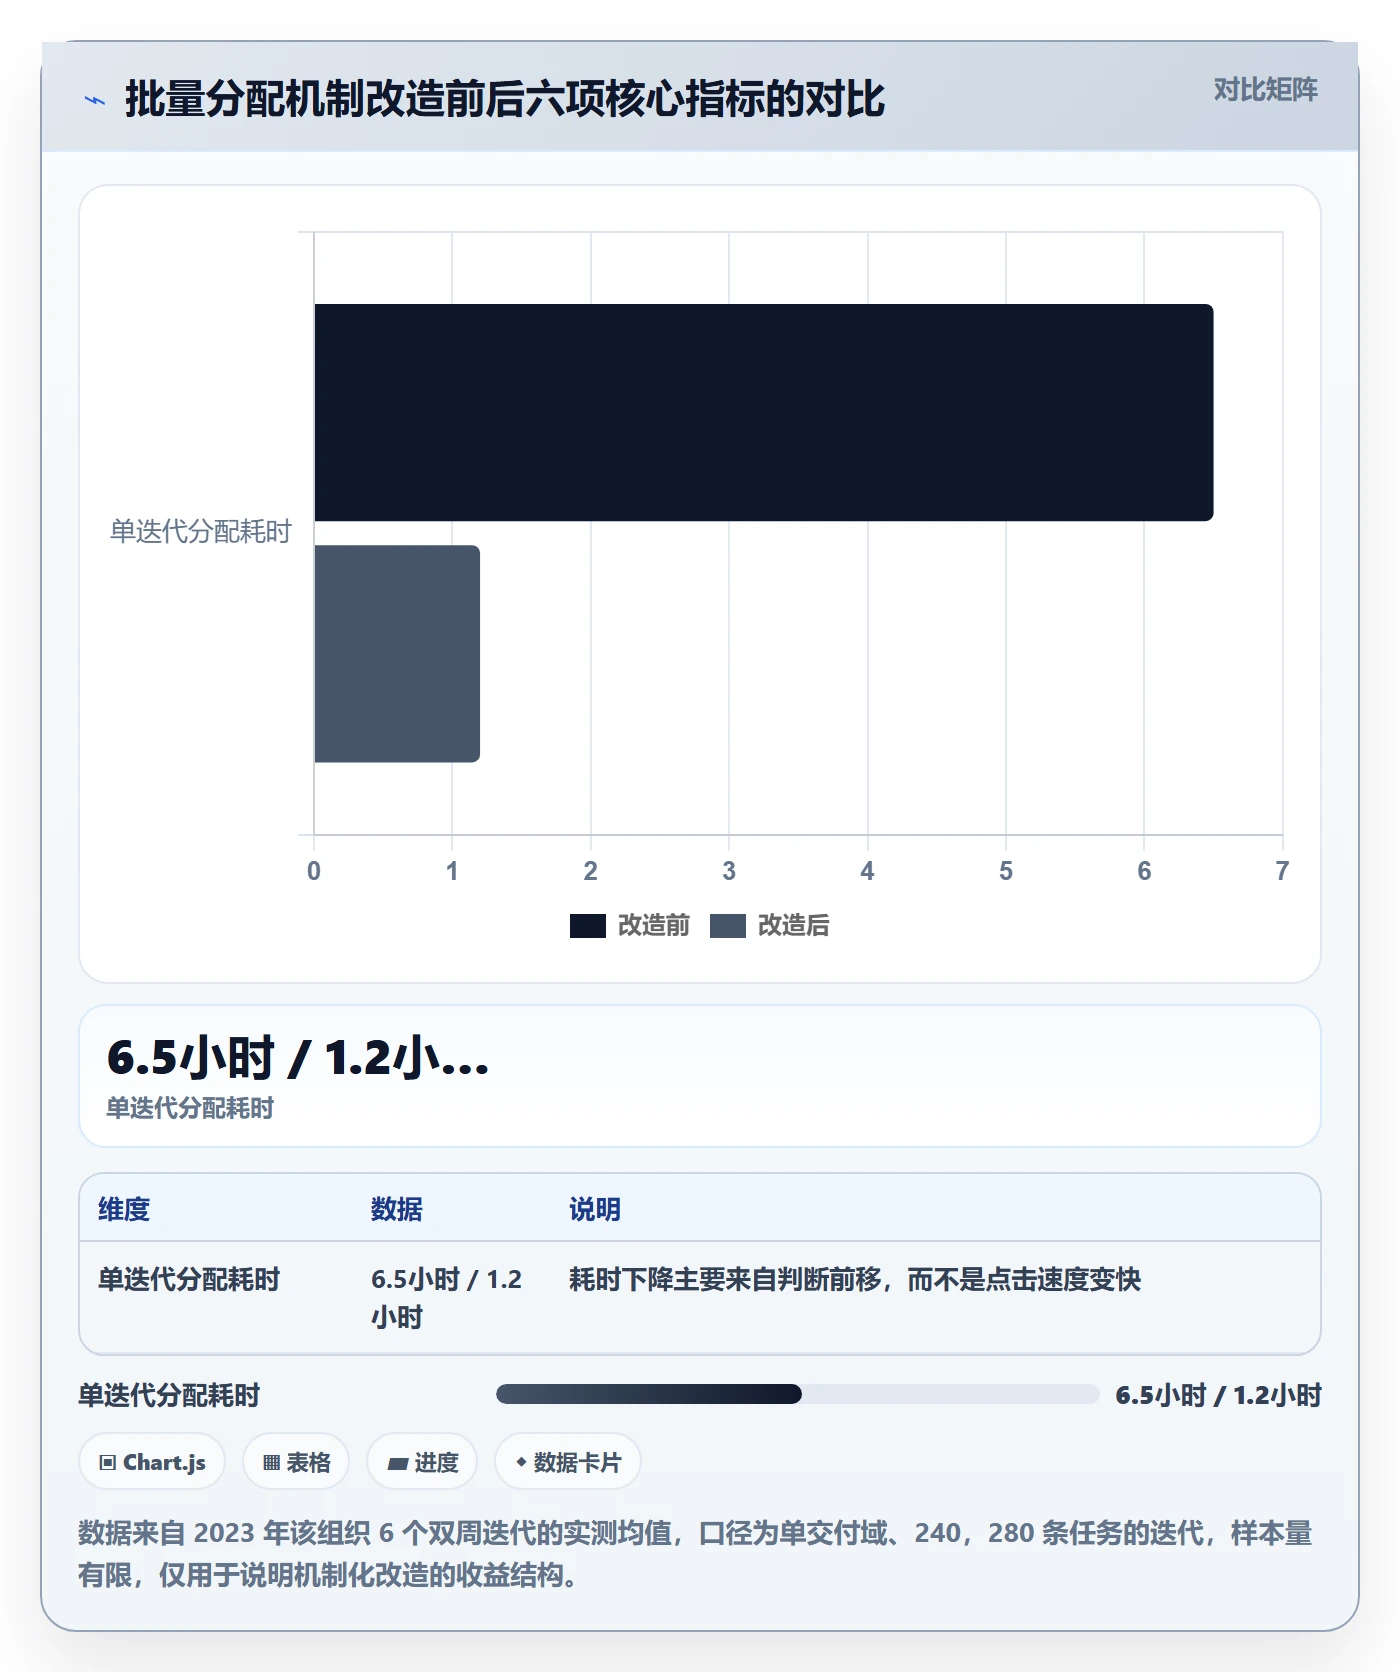This screenshot has height=1672, width=1400.
Task: Click the 单迭代分配耗时 cell in the table
Action: pyautogui.click(x=189, y=1279)
